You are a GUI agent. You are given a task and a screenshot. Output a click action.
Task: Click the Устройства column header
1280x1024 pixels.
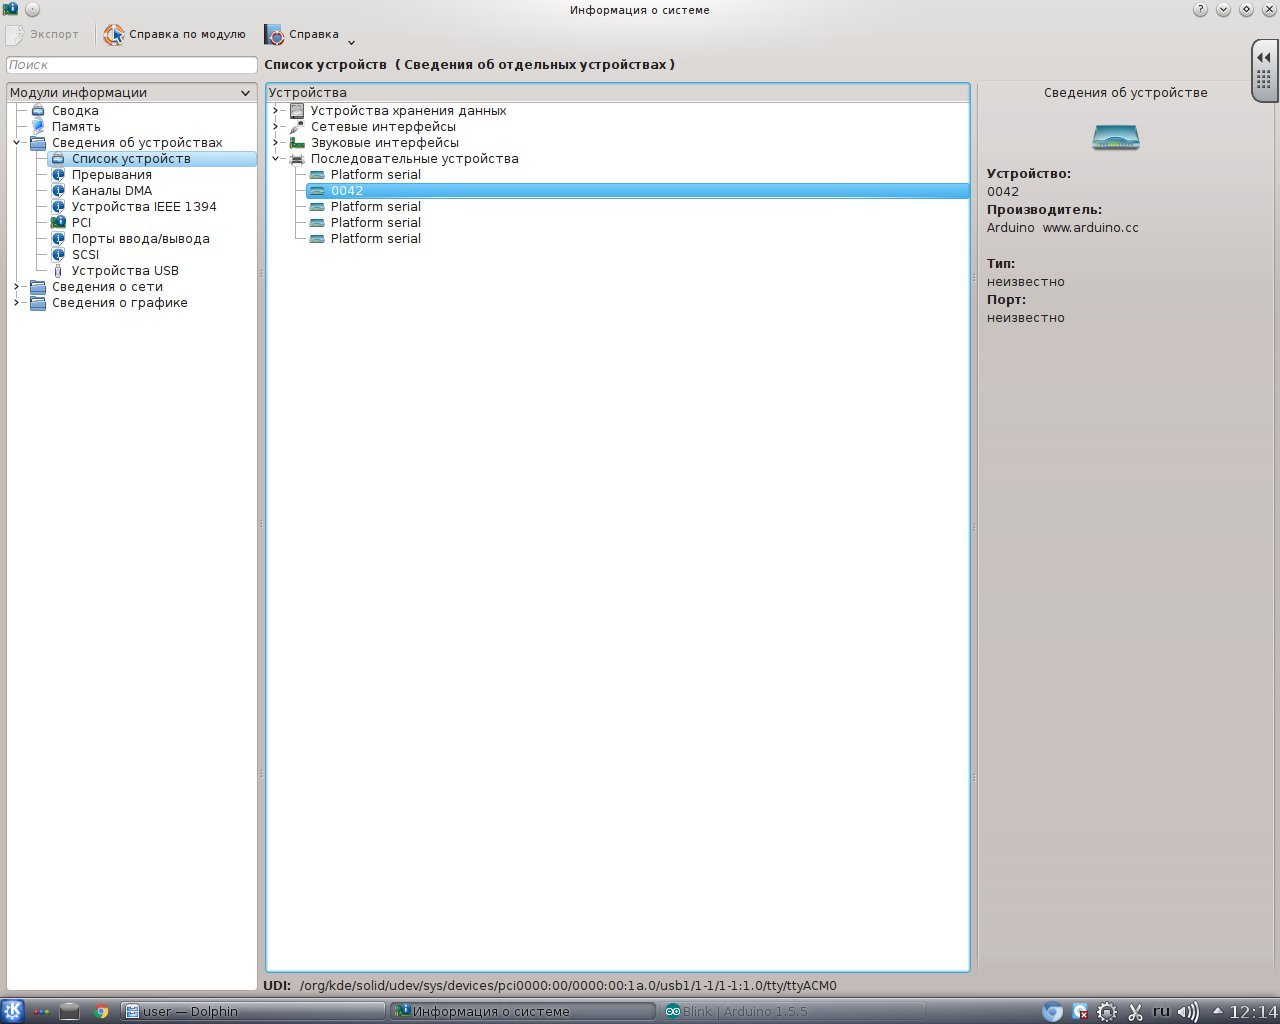pos(618,92)
